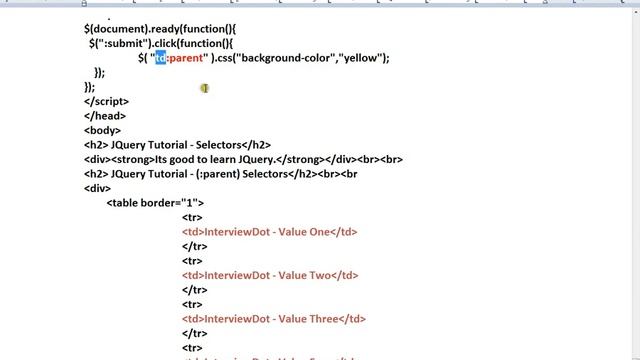Viewport: 640px width, 360px height.
Task: Click "InterviewDot - Value Two" cell line
Action: [x=270, y=276]
